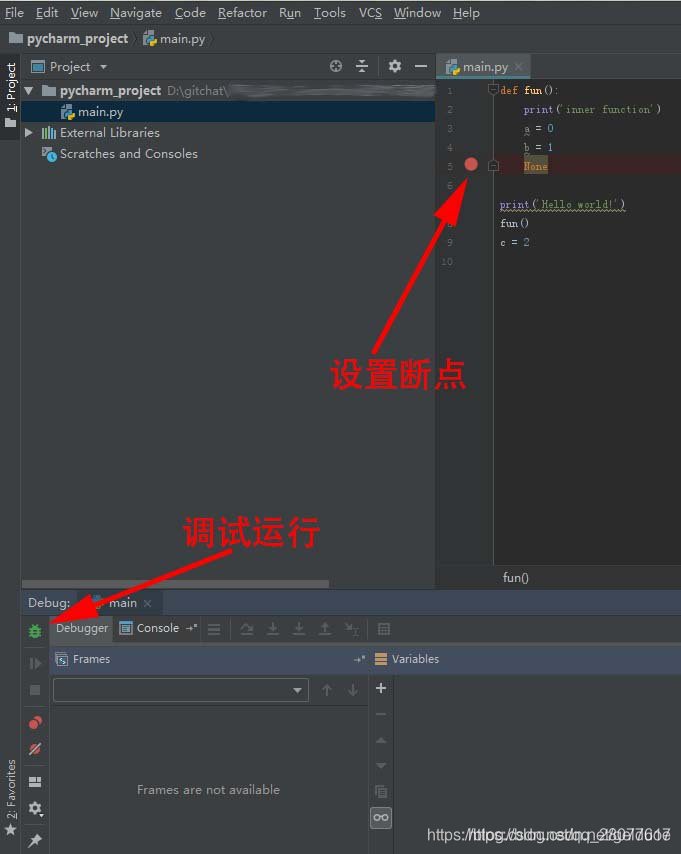Click main.py breadcrumb in navigation bar

point(174,39)
